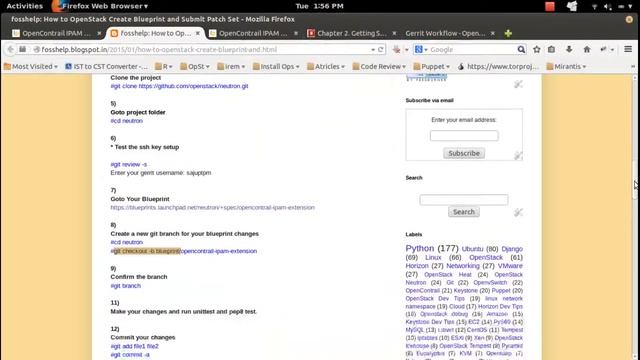Click the wrench icon above Subscribe via email

point(518,84)
